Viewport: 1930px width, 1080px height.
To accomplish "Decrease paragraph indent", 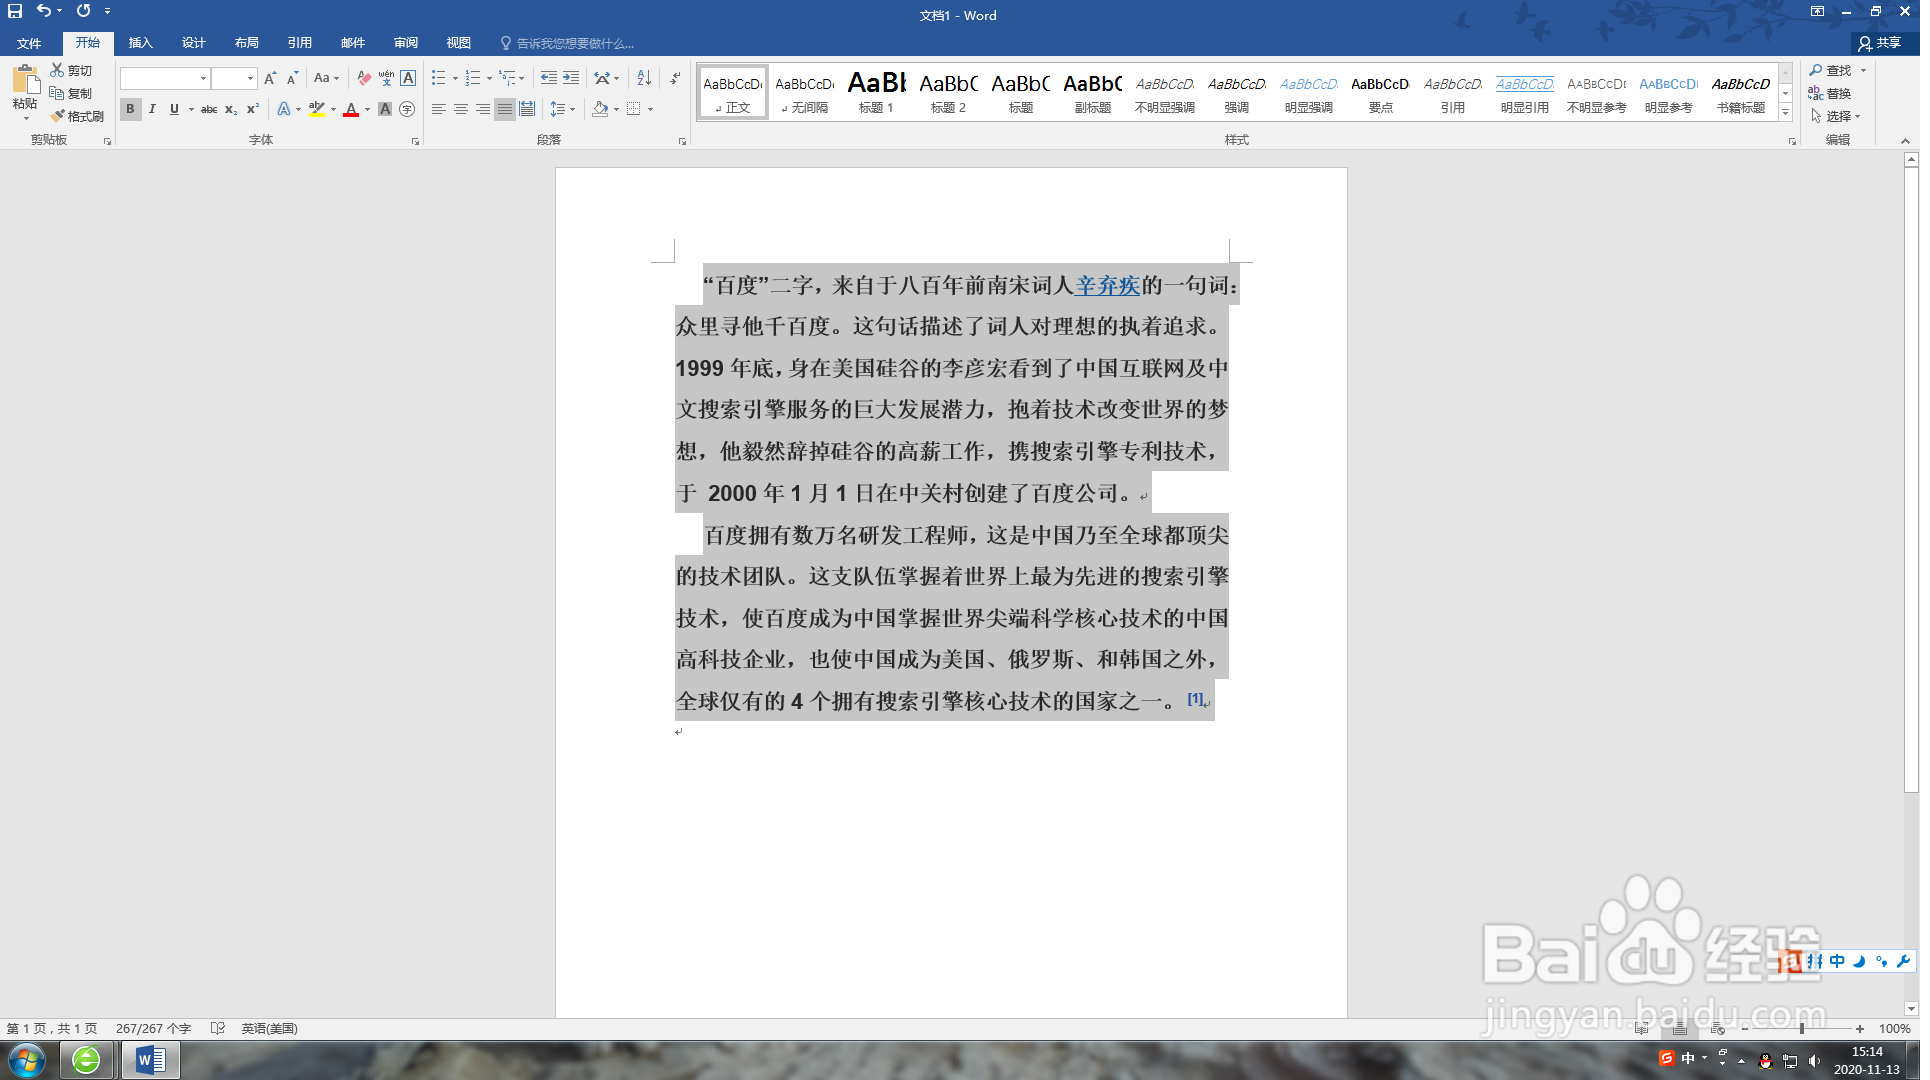I will (549, 78).
